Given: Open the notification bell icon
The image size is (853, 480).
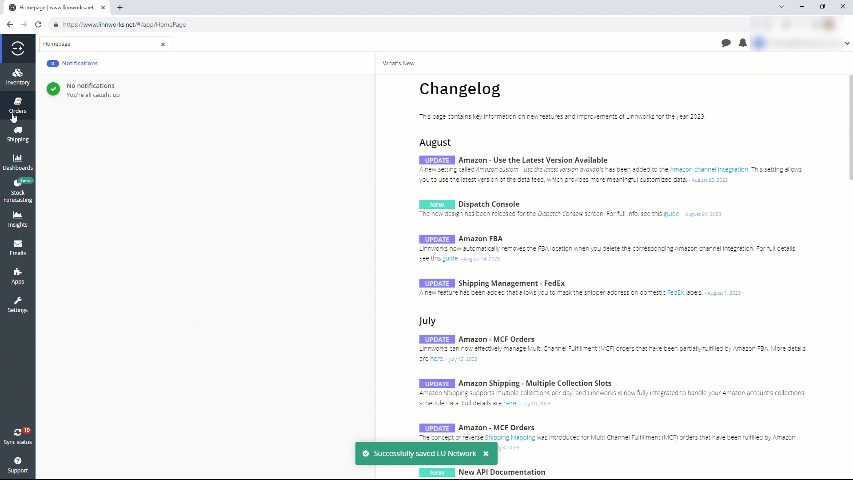Looking at the screenshot, I should point(743,43).
